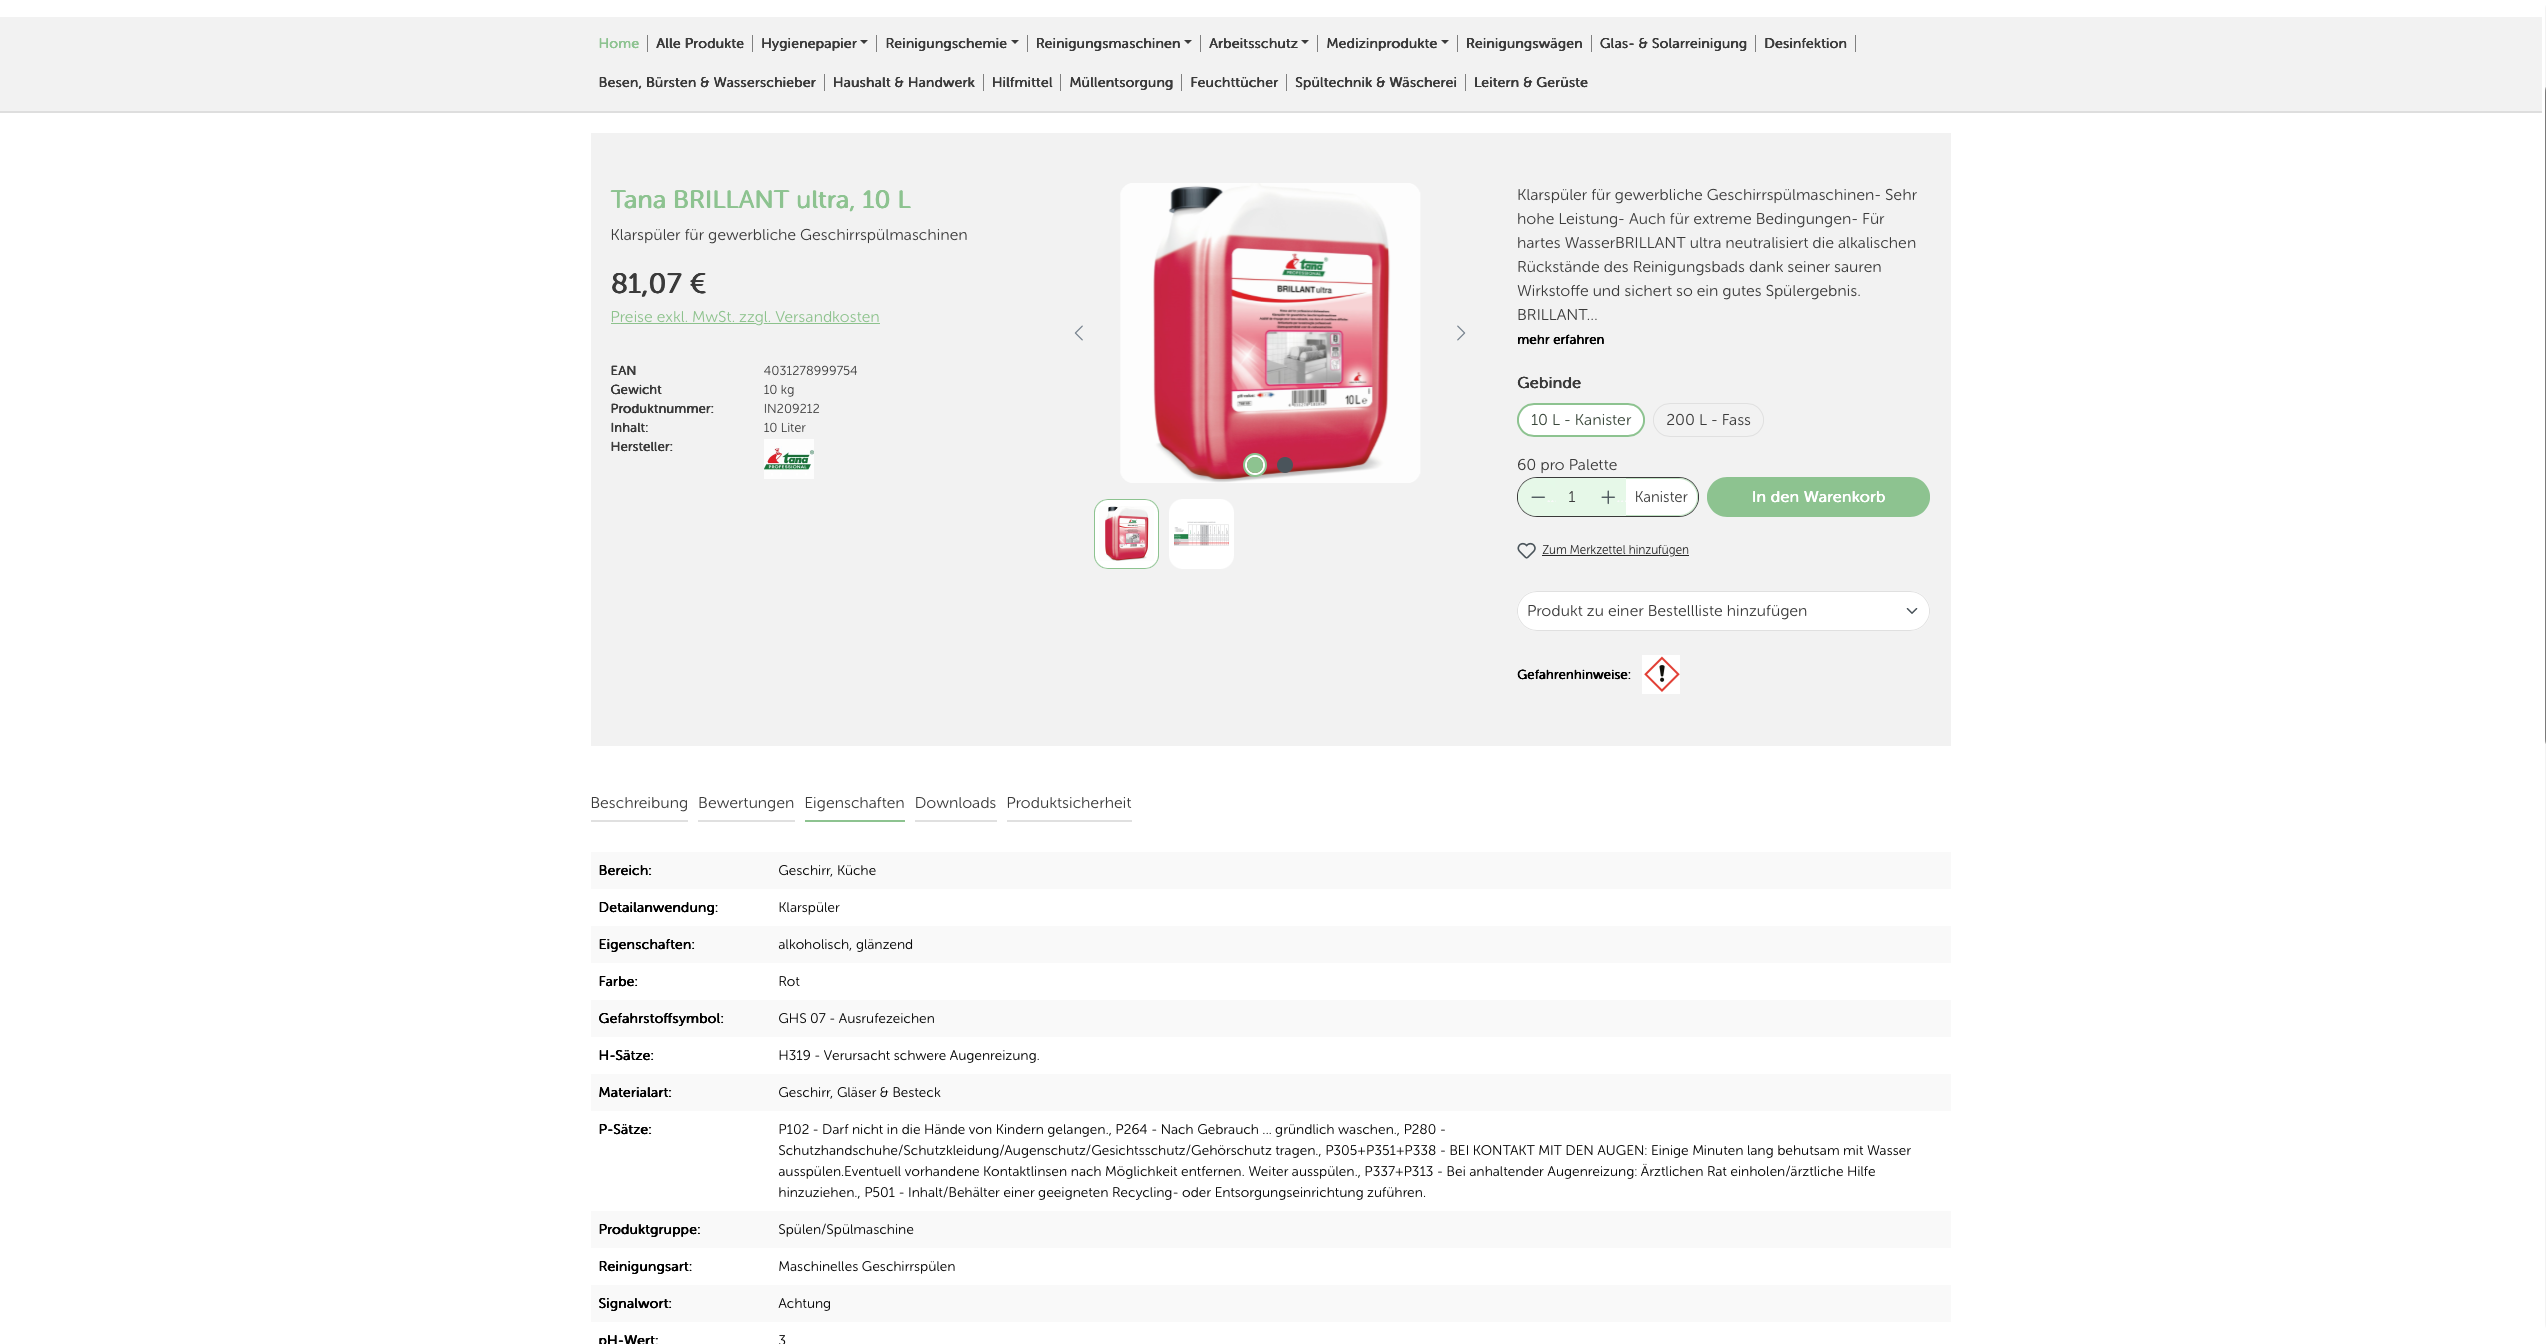
Task: Expand the Reinigungsmaschinen menu
Action: point(1113,43)
